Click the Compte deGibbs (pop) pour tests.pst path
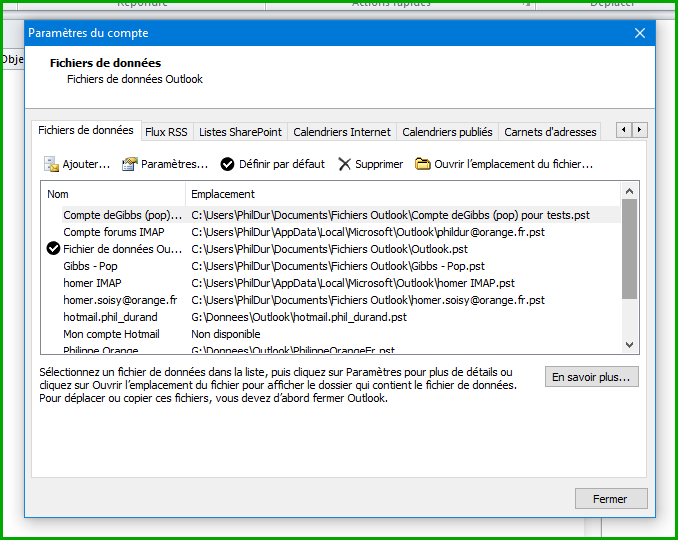The height and width of the screenshot is (540, 678). click(390, 215)
